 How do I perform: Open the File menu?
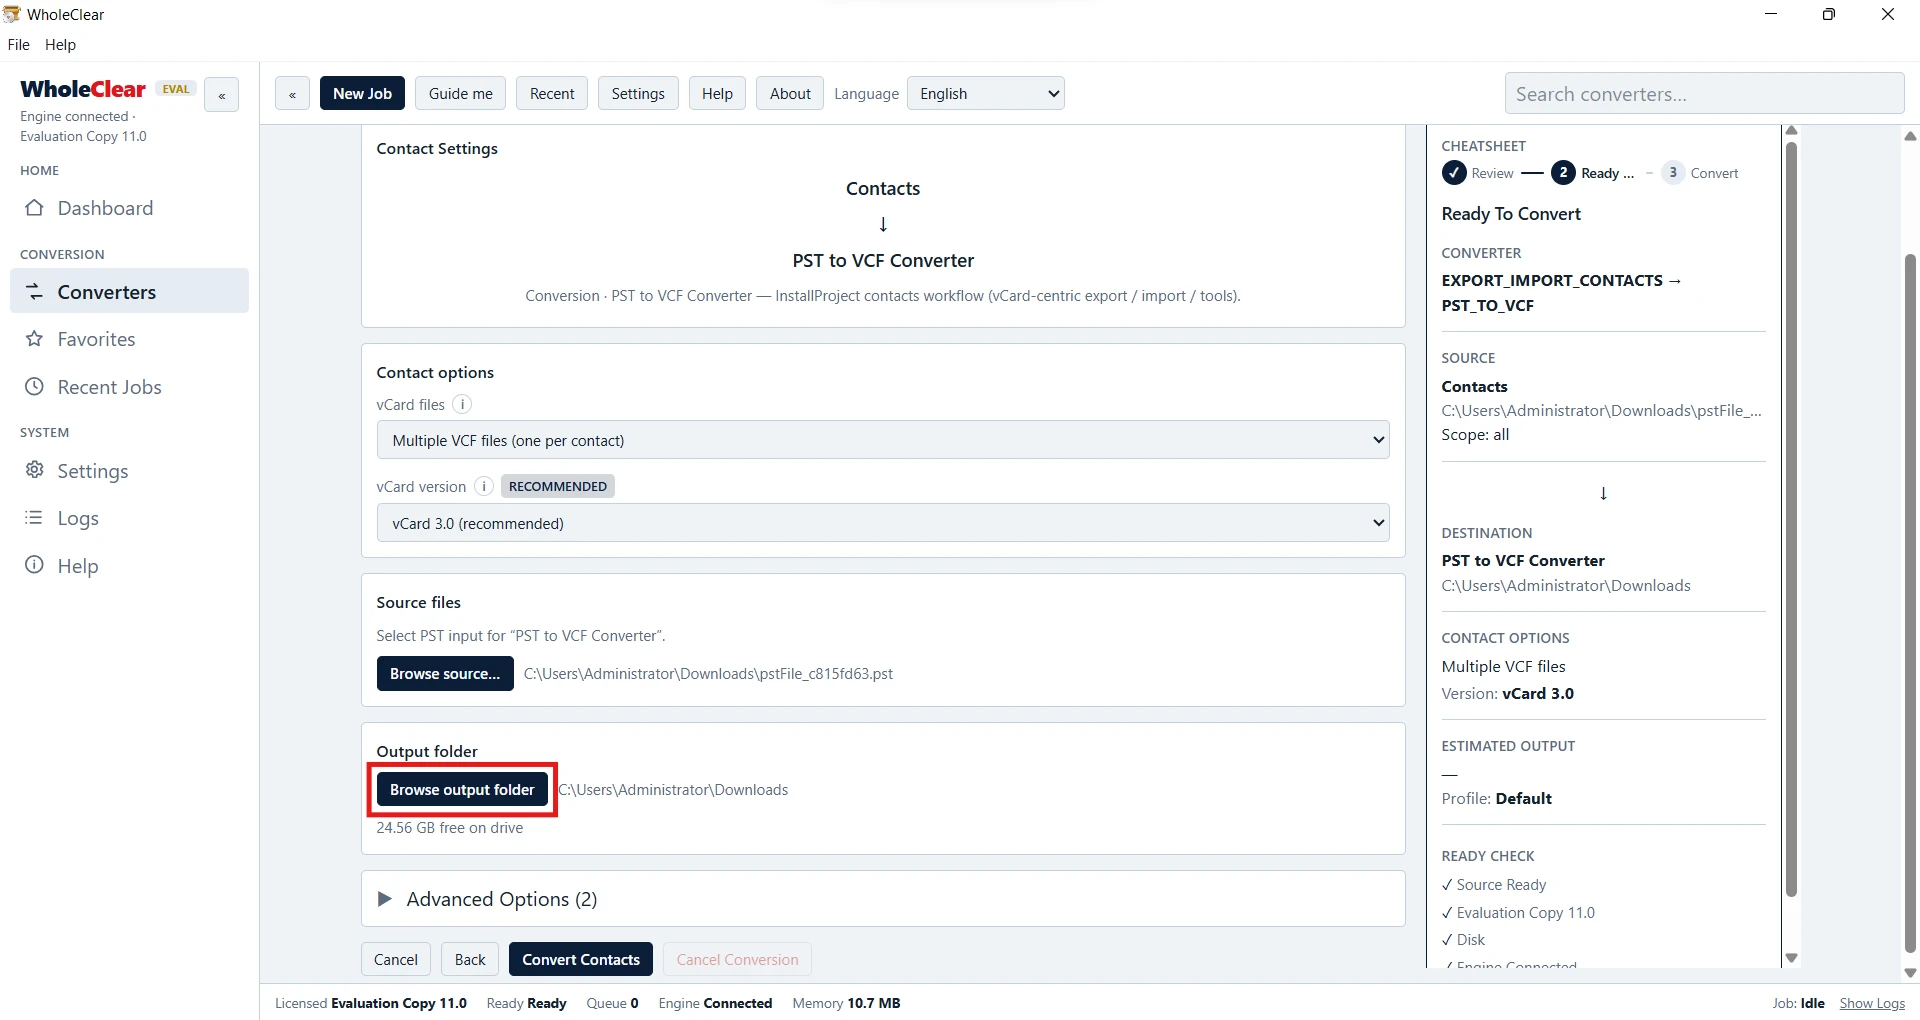(x=19, y=44)
